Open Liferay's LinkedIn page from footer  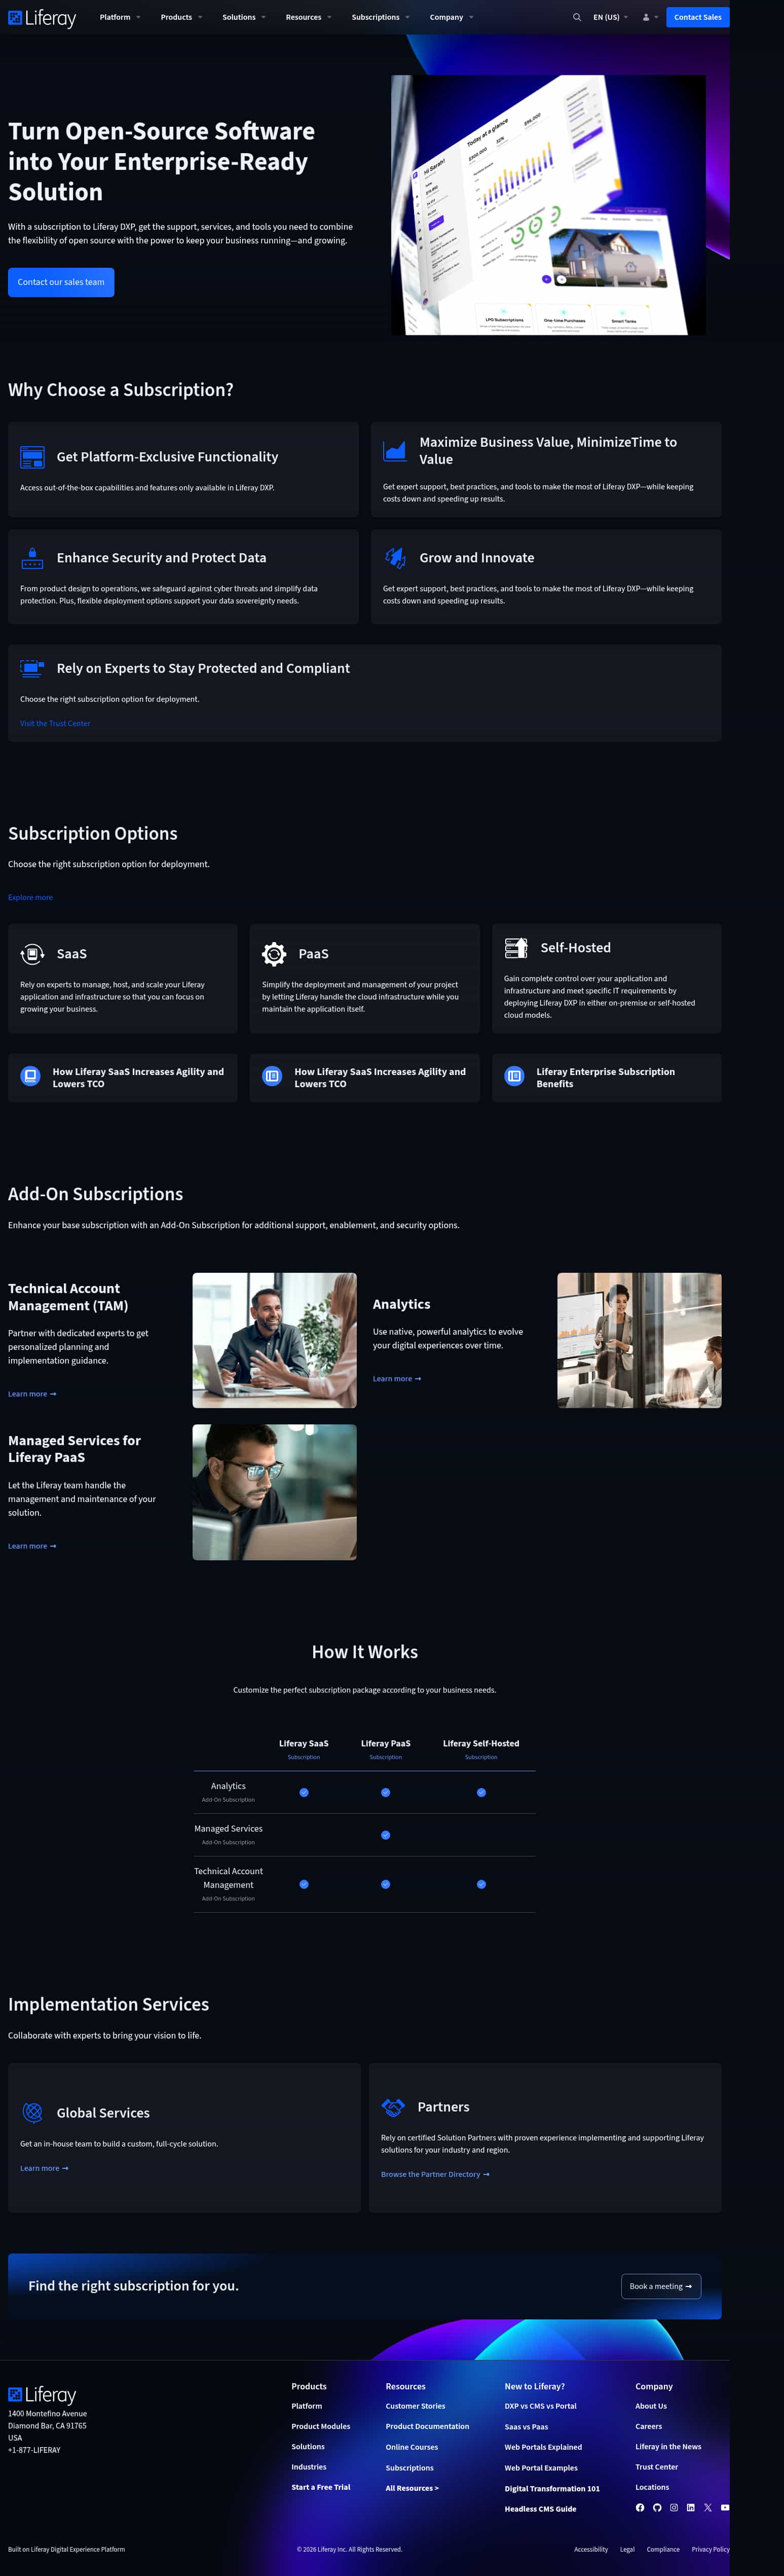coord(690,2507)
